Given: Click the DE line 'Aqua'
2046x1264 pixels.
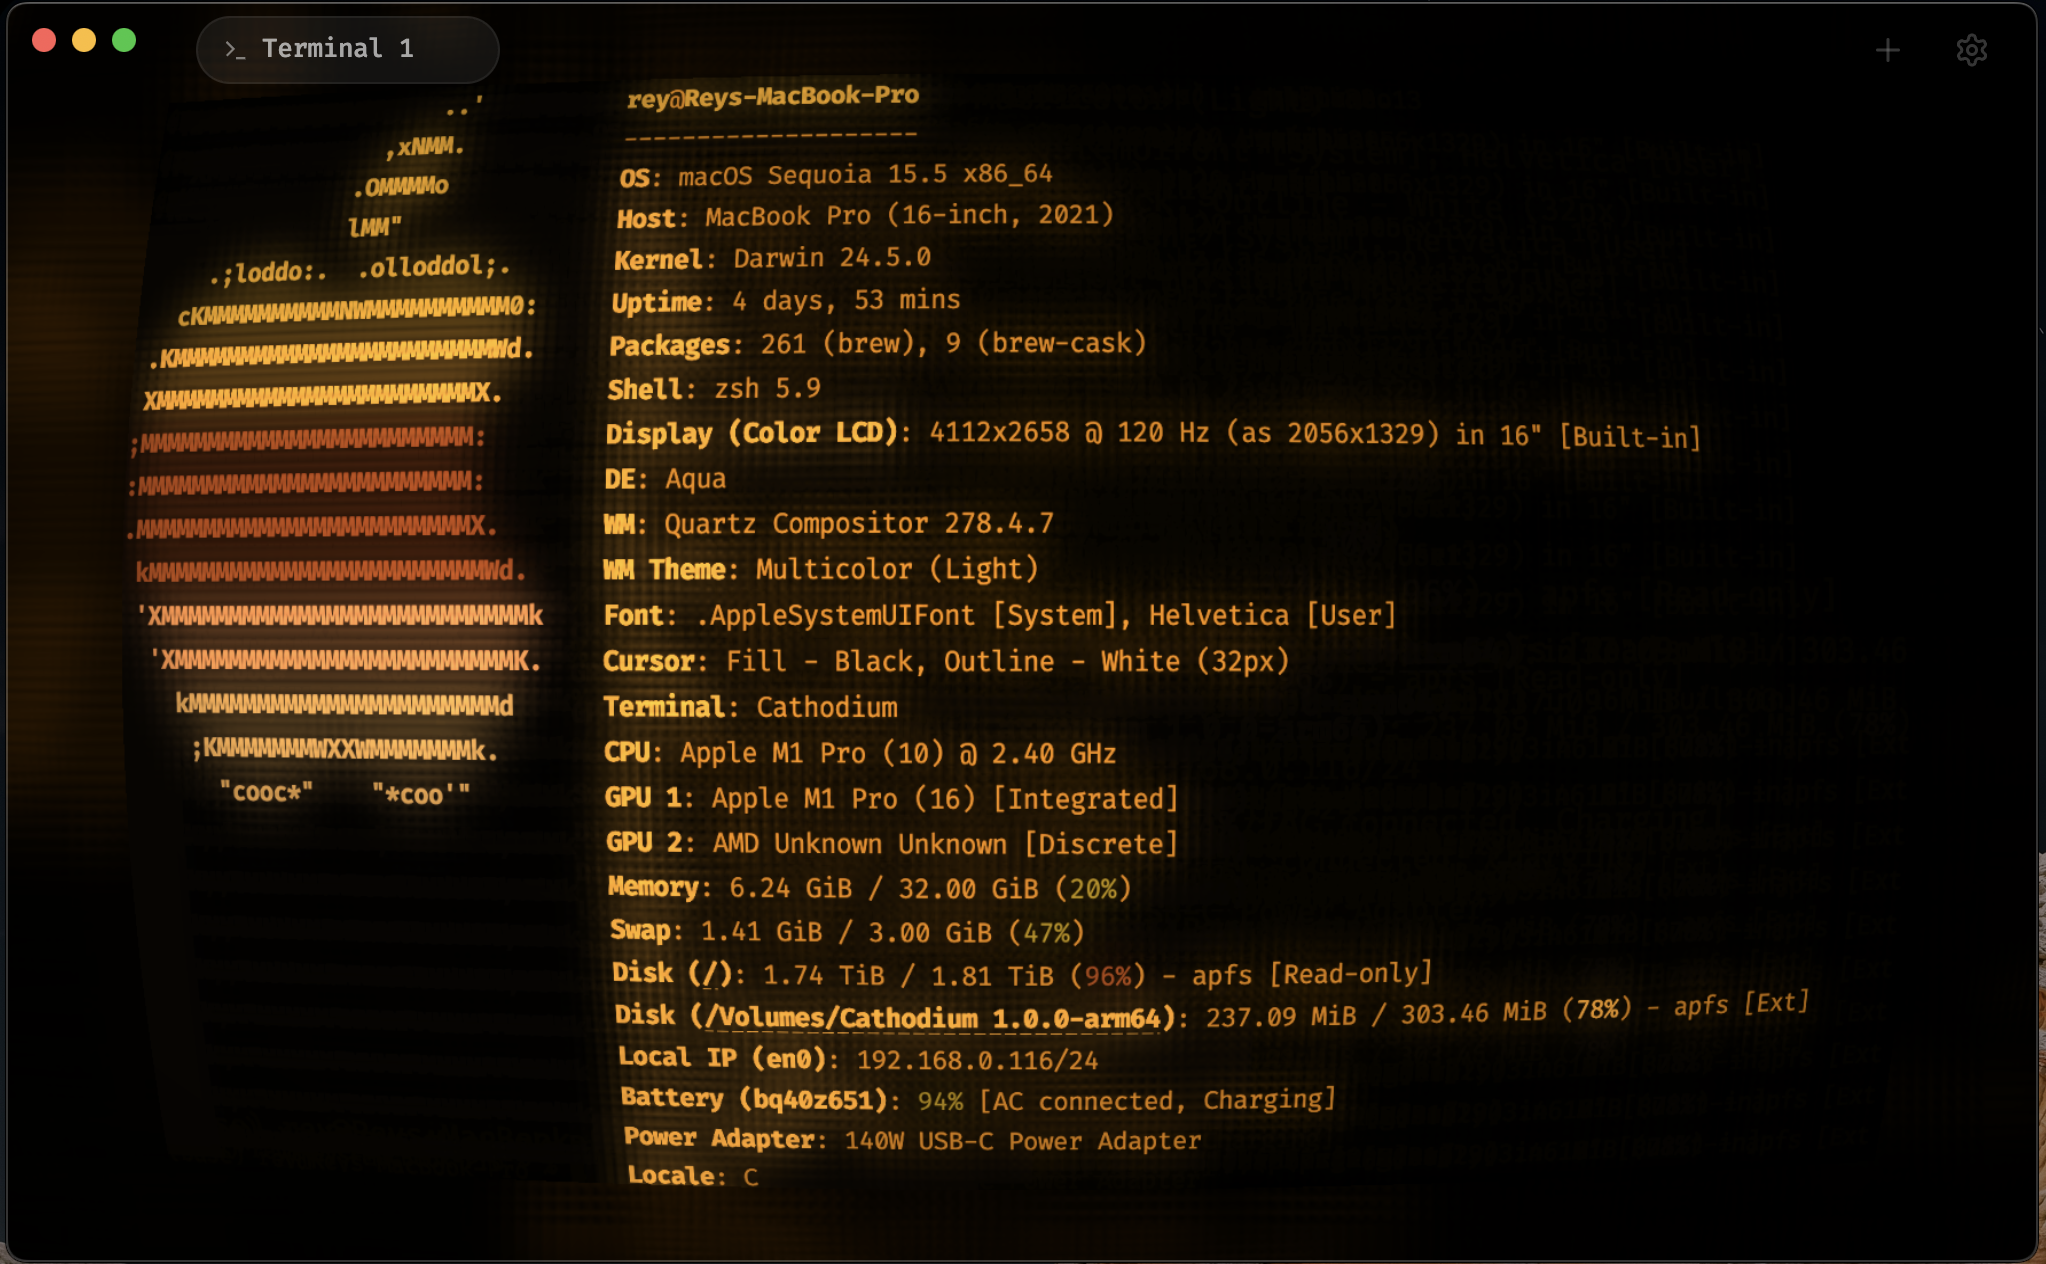Looking at the screenshot, I should coord(696,479).
